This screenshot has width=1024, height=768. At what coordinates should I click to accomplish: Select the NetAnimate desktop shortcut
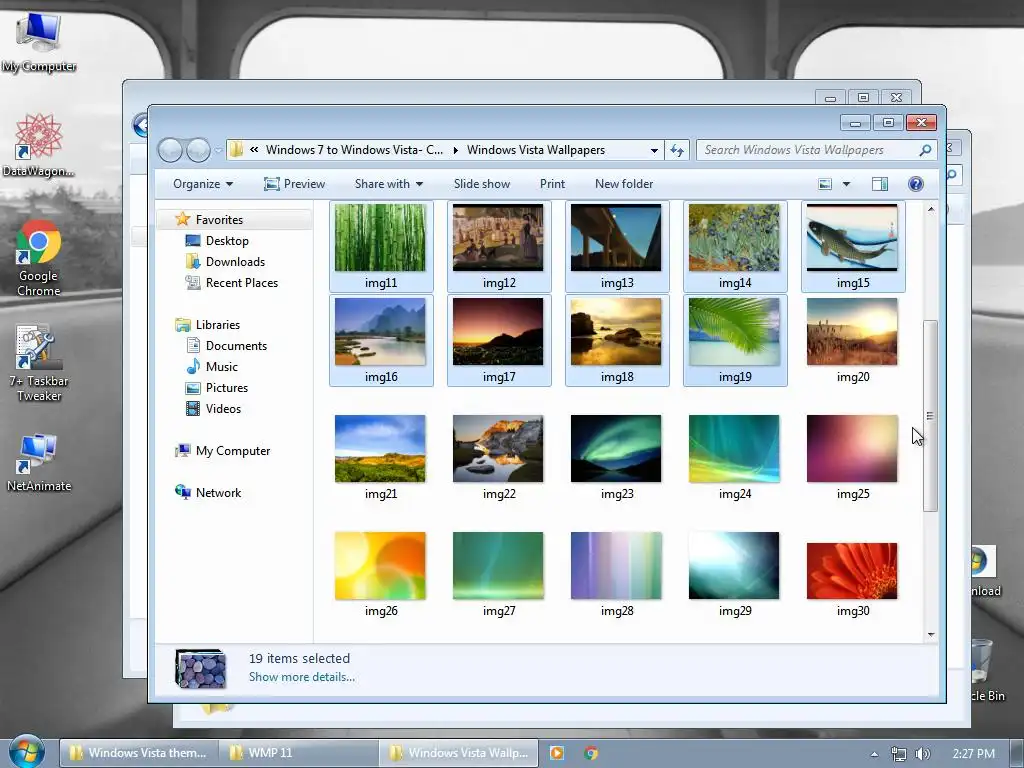39,462
